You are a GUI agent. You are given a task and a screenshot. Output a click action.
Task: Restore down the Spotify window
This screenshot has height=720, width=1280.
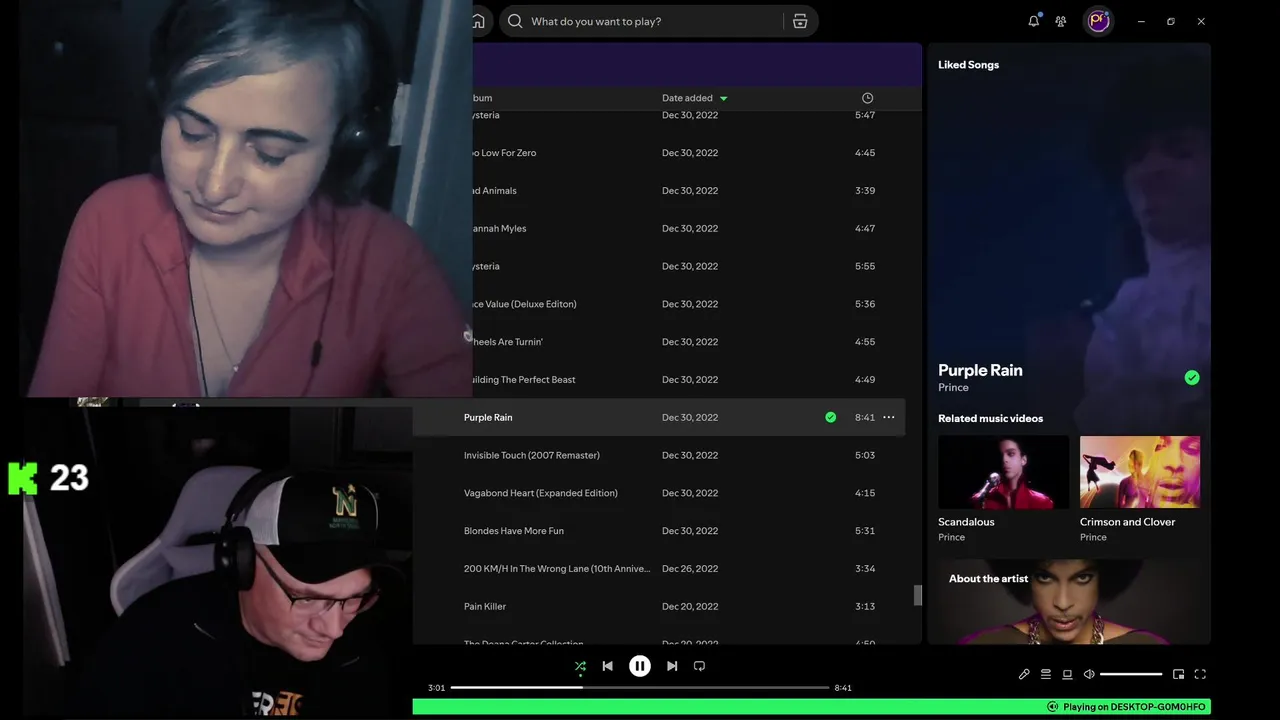pyautogui.click(x=1171, y=21)
